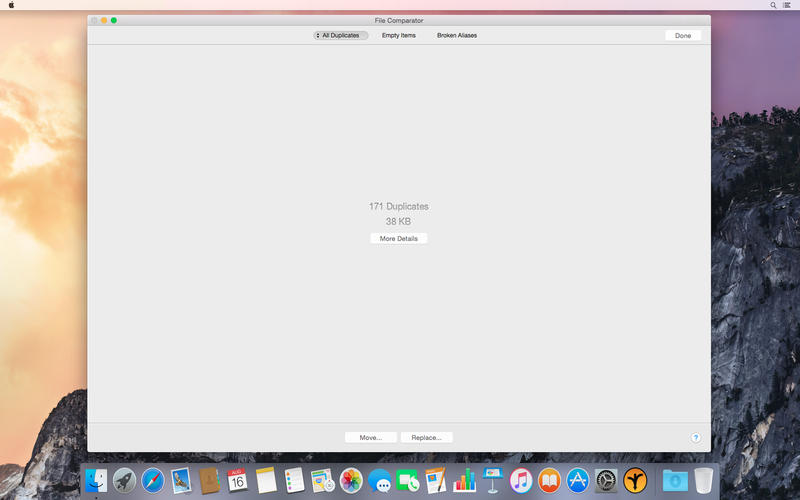
Task: Open Photos from the dock
Action: pos(351,480)
